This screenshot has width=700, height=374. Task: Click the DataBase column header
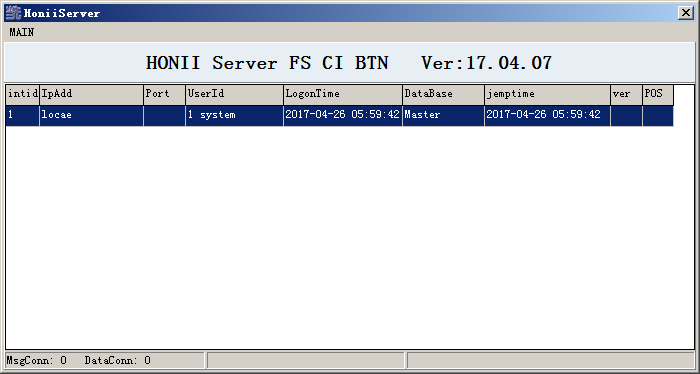pos(443,95)
